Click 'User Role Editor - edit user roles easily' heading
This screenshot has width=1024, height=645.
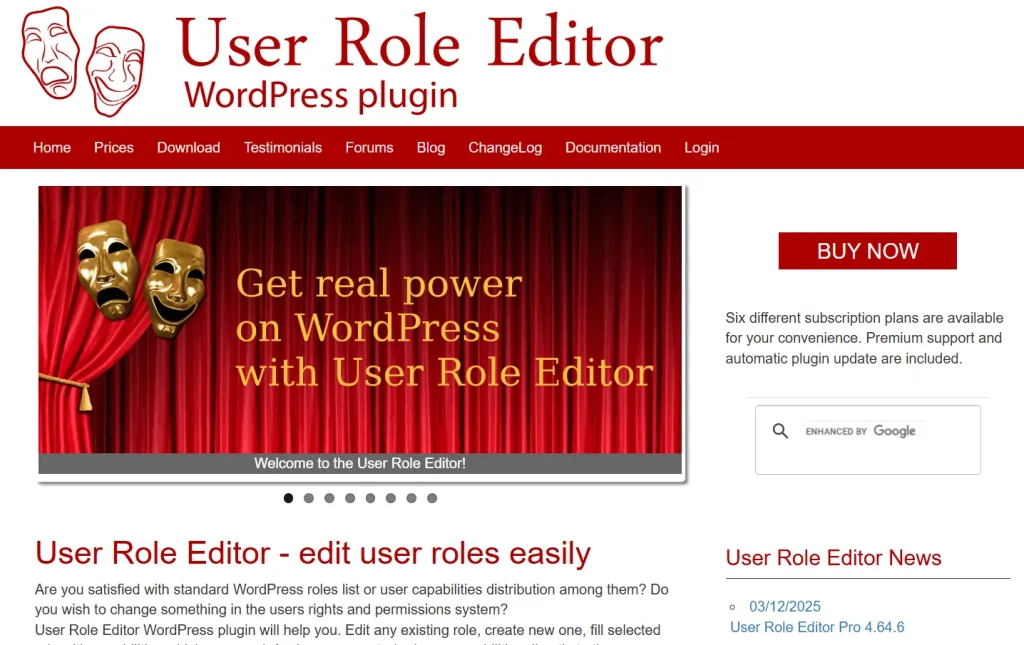tap(313, 553)
